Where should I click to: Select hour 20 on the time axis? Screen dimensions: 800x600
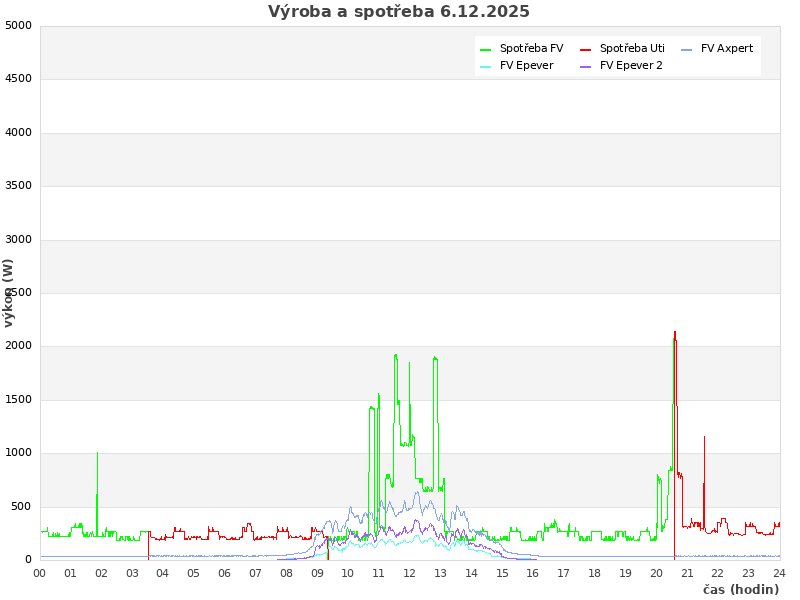tap(656, 573)
